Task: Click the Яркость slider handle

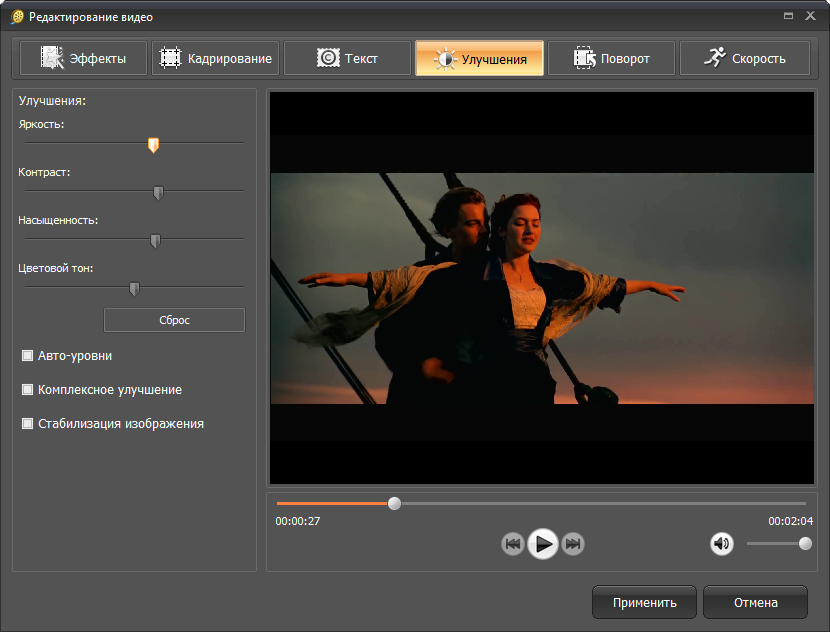Action: click(x=154, y=145)
